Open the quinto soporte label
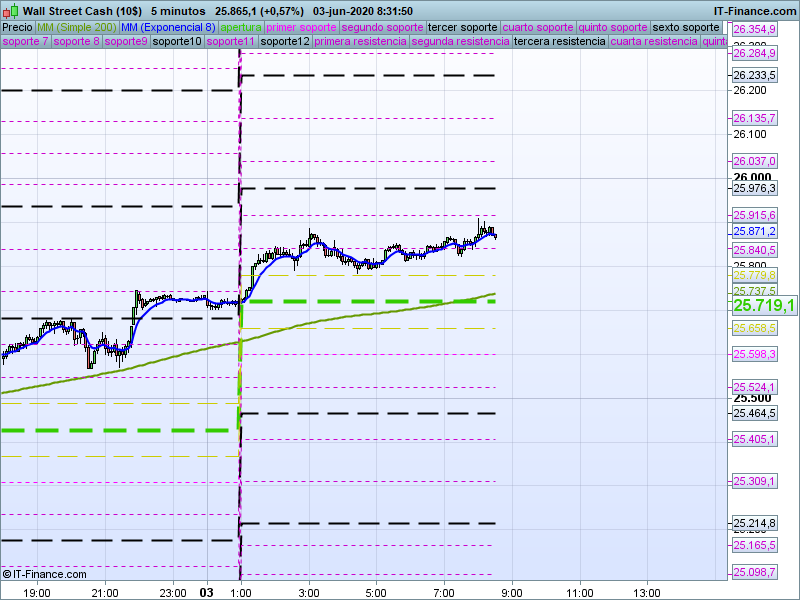 tap(613, 27)
